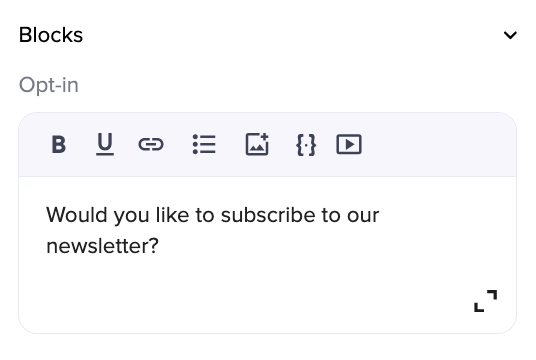This screenshot has width=536, height=360.
Task: Apply underline formatting to the text
Action: [x=105, y=144]
